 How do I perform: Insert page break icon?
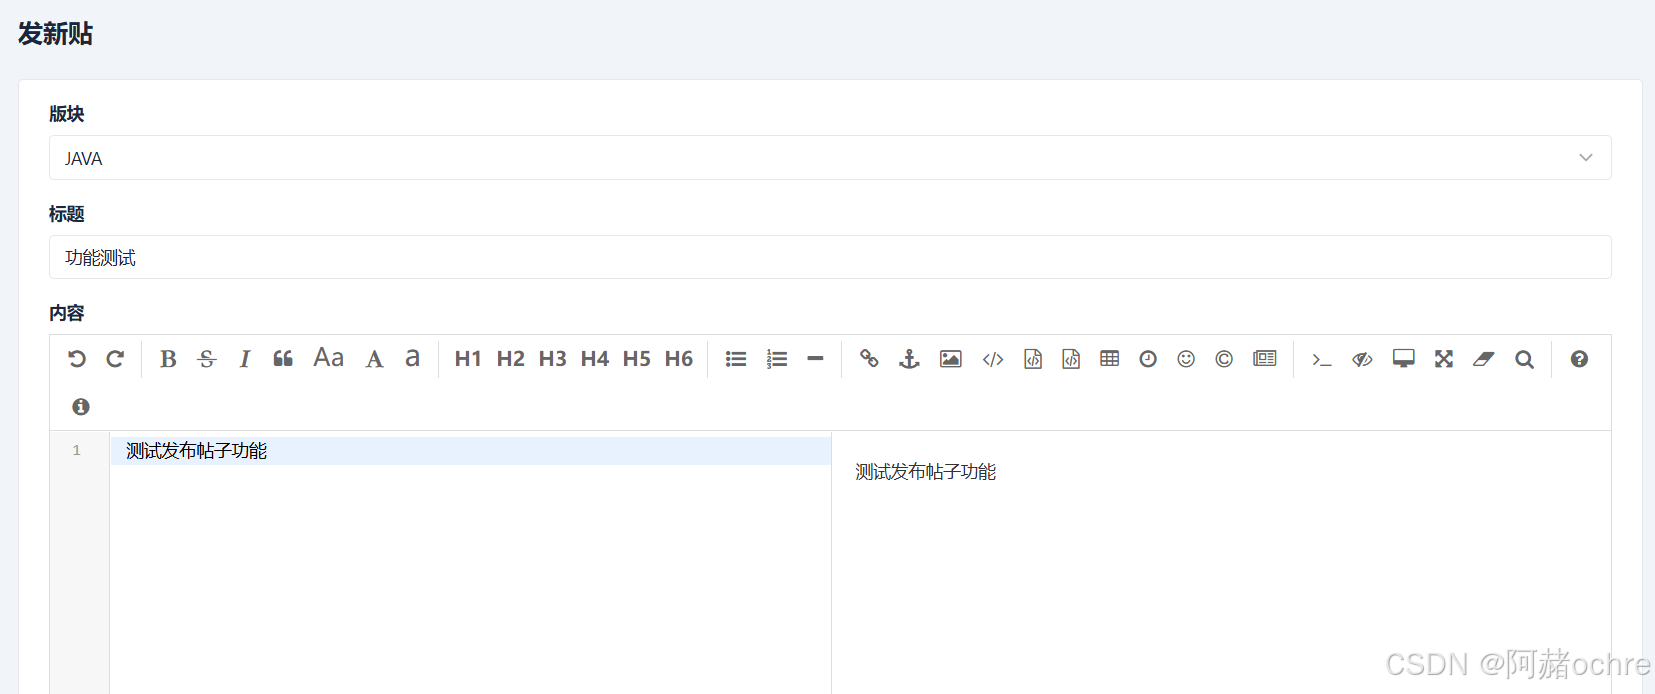(x=1265, y=359)
